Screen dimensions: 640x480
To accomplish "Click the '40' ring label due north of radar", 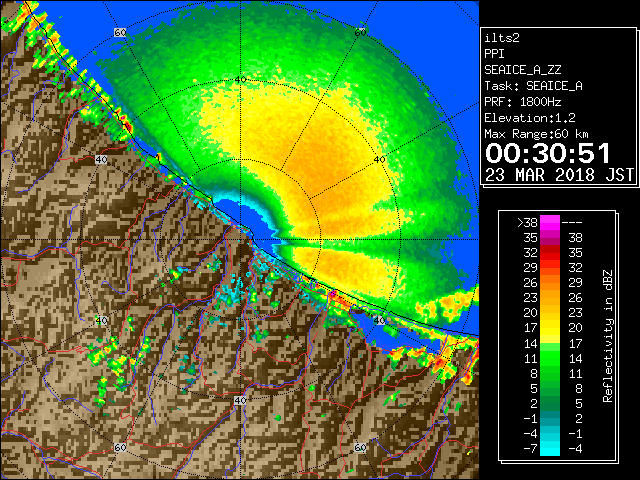I will pos(240,80).
